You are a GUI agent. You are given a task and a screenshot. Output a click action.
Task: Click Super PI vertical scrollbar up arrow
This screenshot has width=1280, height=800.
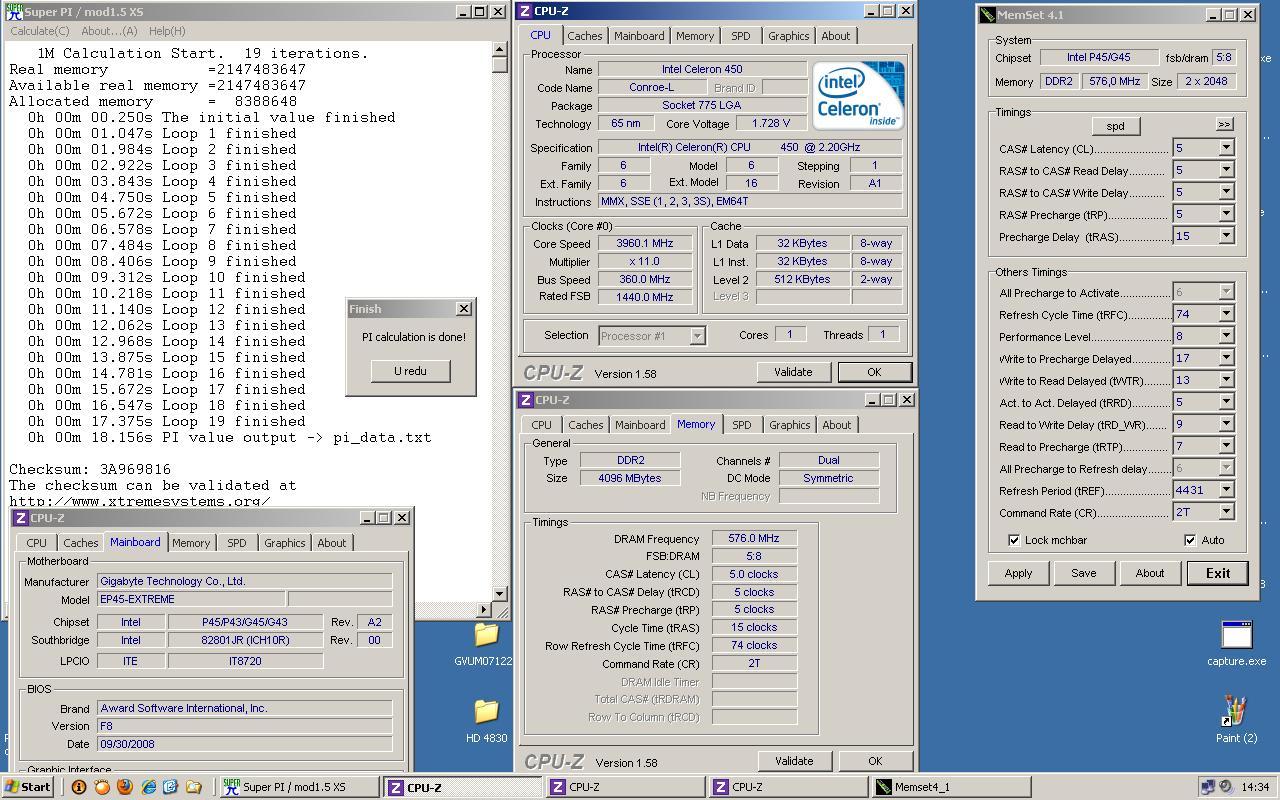tap(500, 49)
